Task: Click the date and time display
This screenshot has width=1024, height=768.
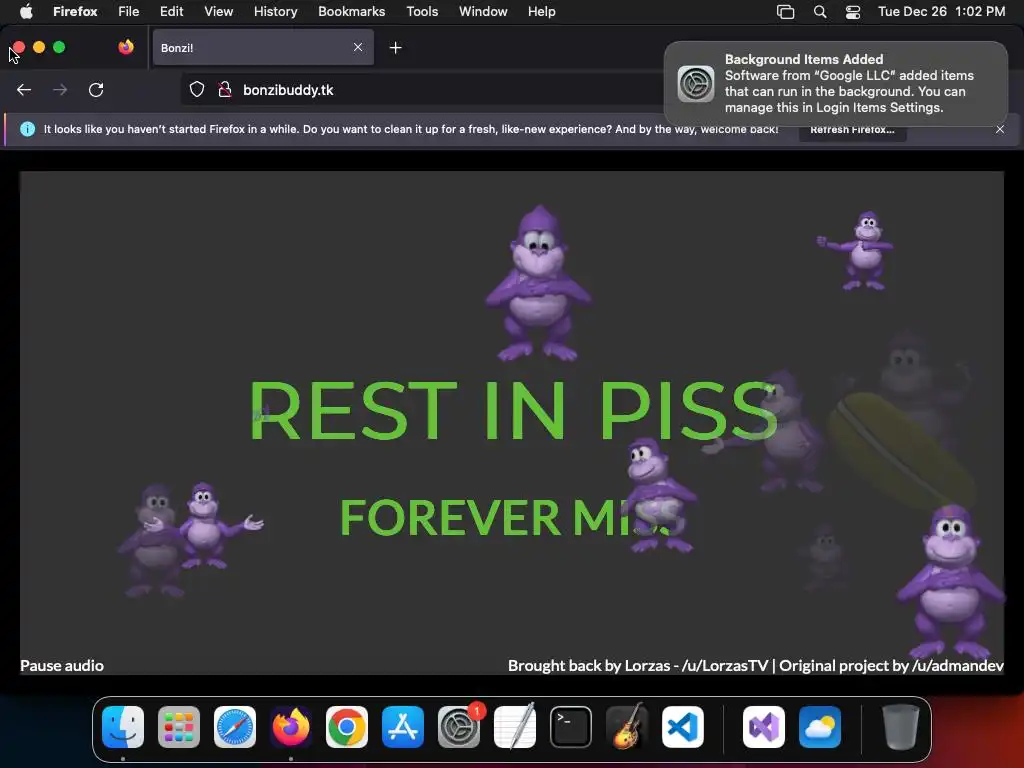Action: (x=941, y=11)
